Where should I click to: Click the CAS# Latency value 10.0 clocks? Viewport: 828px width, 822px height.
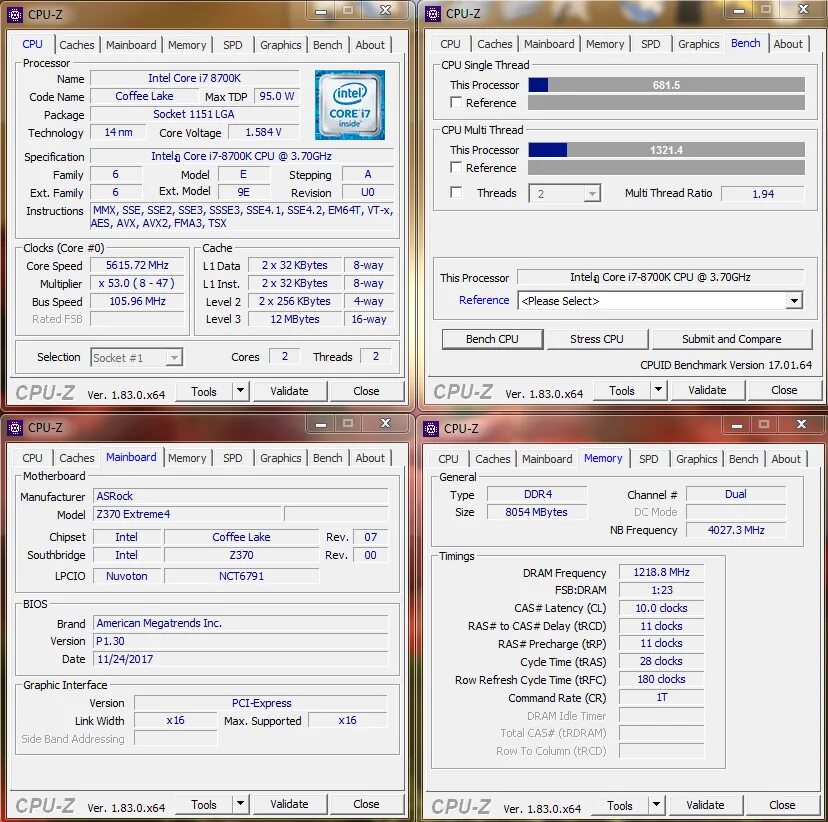click(x=661, y=608)
